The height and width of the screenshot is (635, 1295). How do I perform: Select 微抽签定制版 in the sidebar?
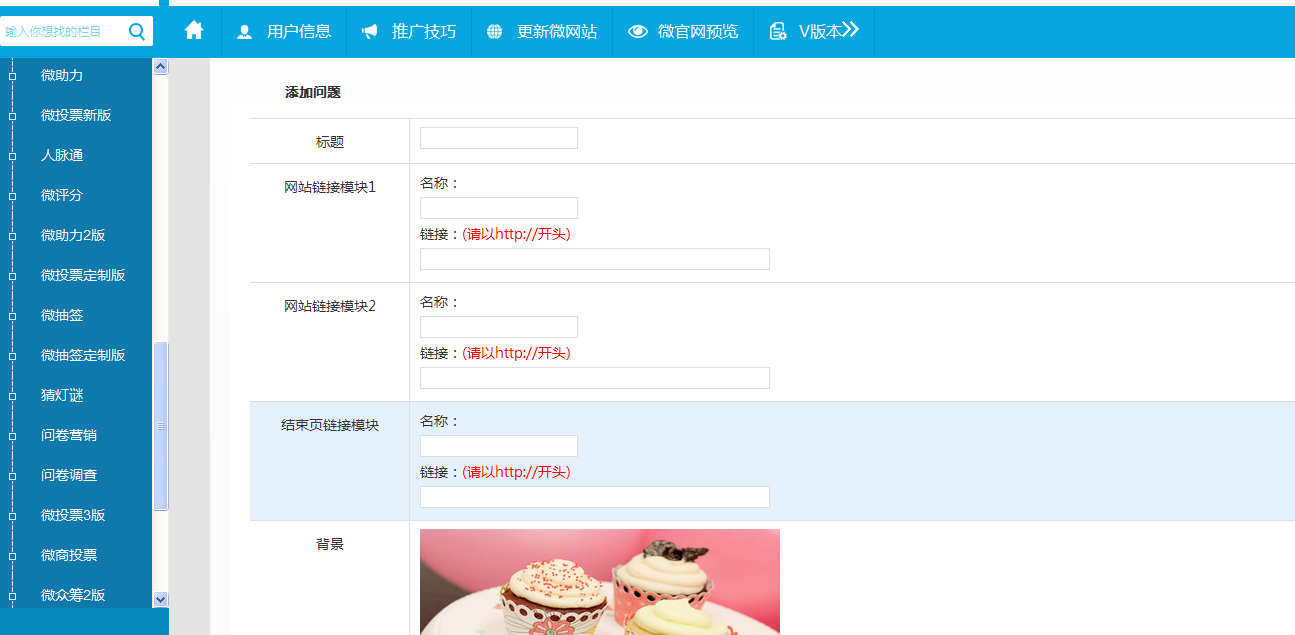83,355
